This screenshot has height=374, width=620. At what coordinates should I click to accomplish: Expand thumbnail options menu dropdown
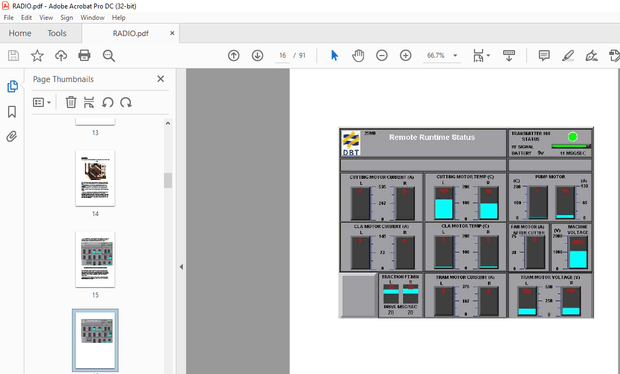pyautogui.click(x=42, y=102)
